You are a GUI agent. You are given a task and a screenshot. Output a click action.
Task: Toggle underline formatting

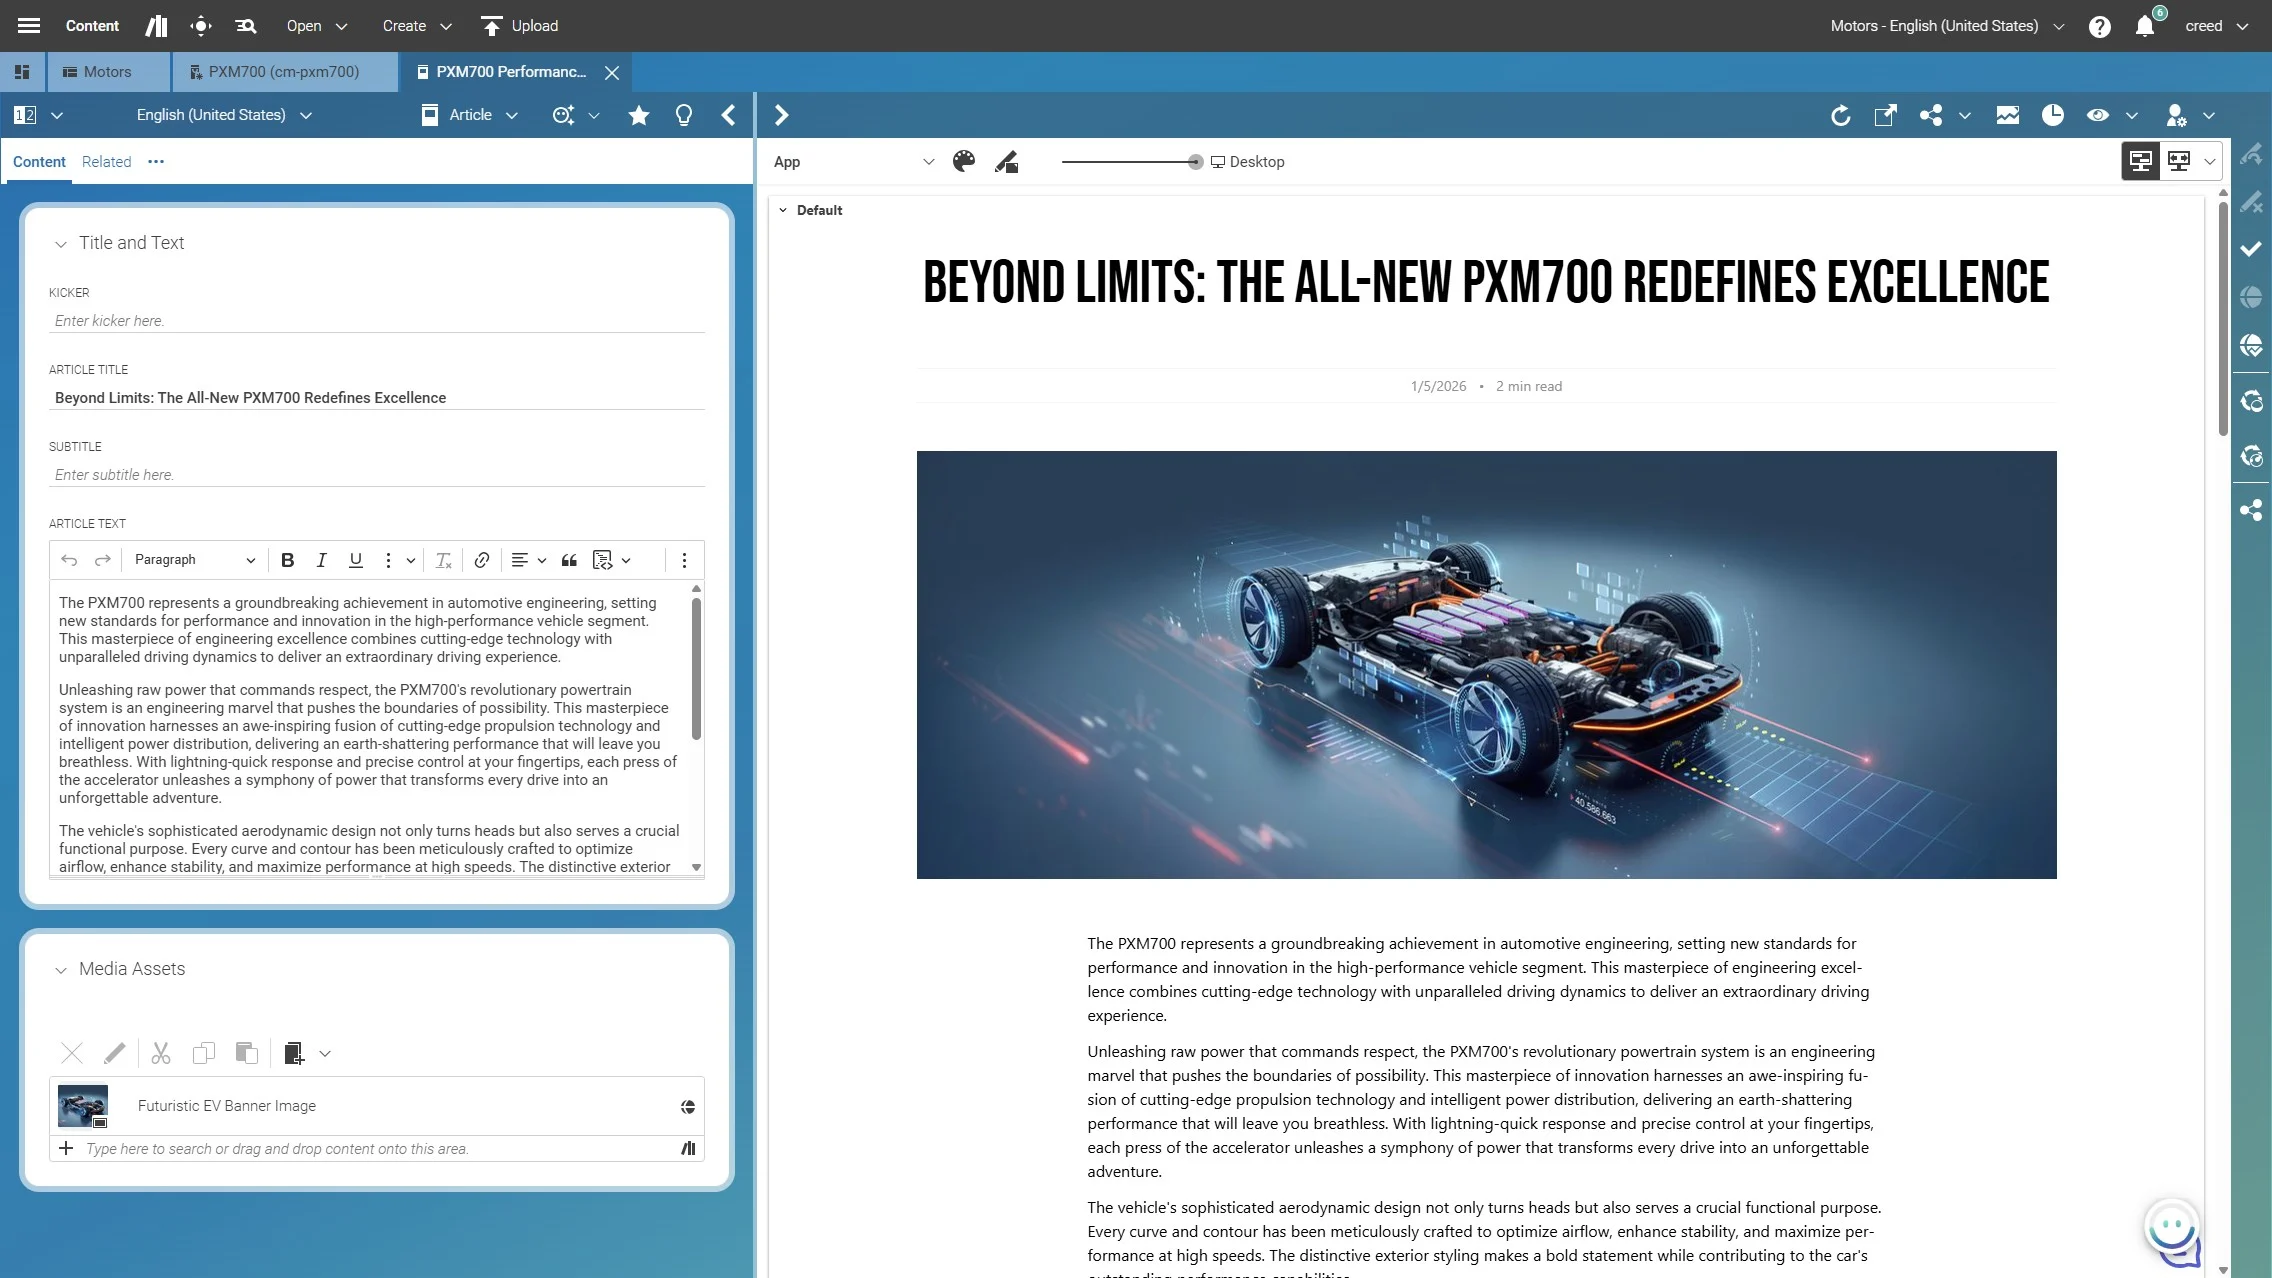[355, 560]
